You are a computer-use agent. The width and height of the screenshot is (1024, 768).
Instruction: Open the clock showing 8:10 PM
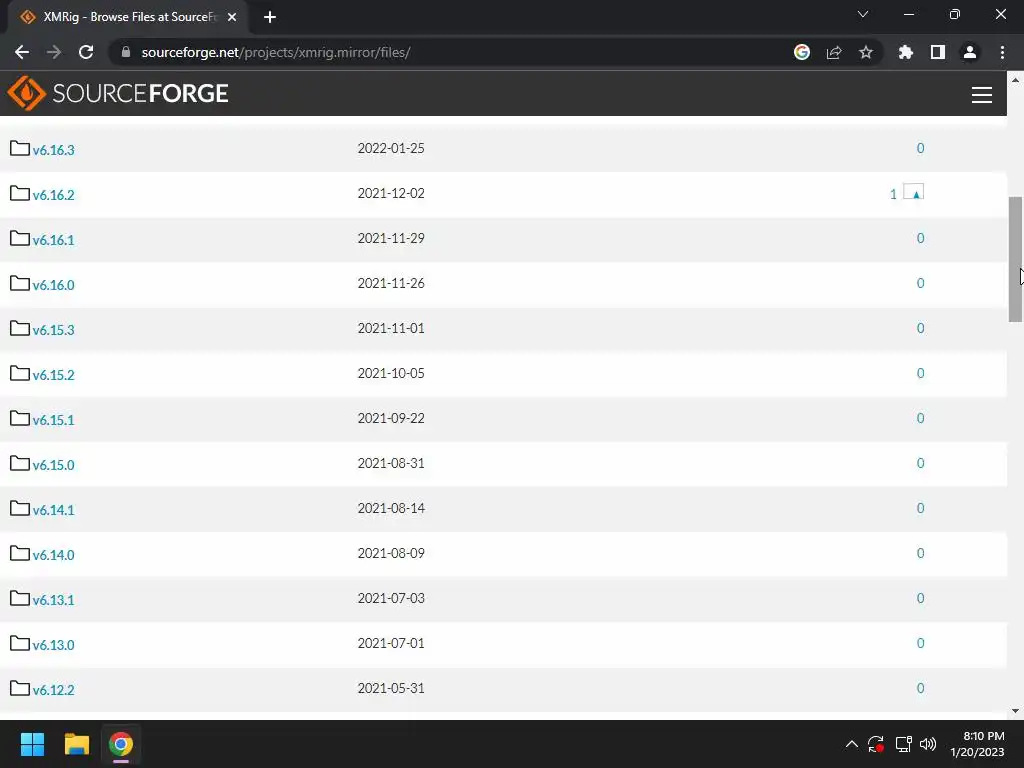point(977,744)
